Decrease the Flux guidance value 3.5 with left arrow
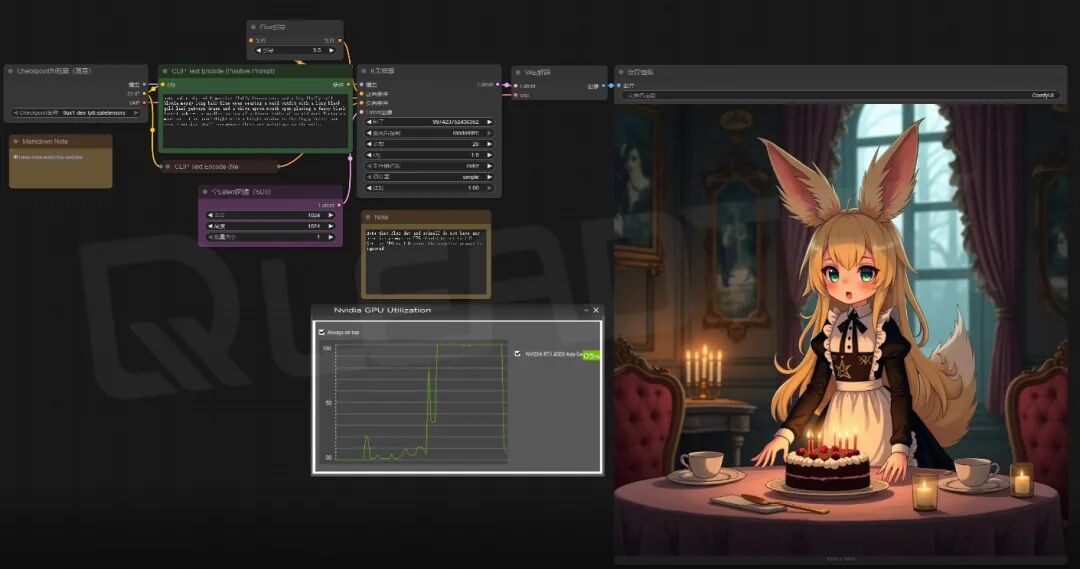This screenshot has height=569, width=1080. click(258, 50)
